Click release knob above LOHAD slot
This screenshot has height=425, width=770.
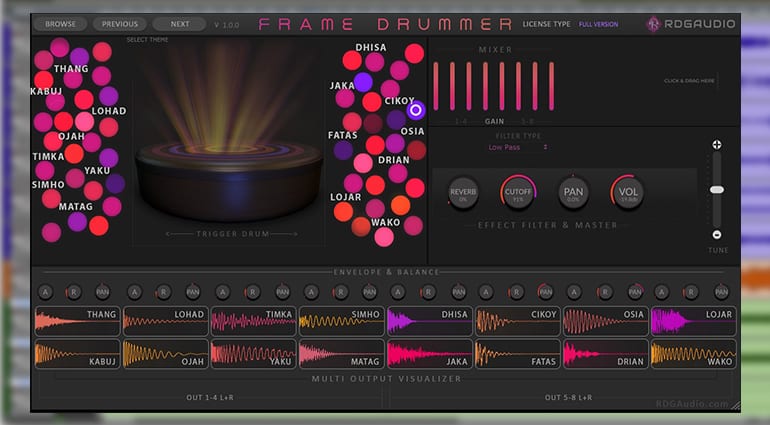(163, 292)
